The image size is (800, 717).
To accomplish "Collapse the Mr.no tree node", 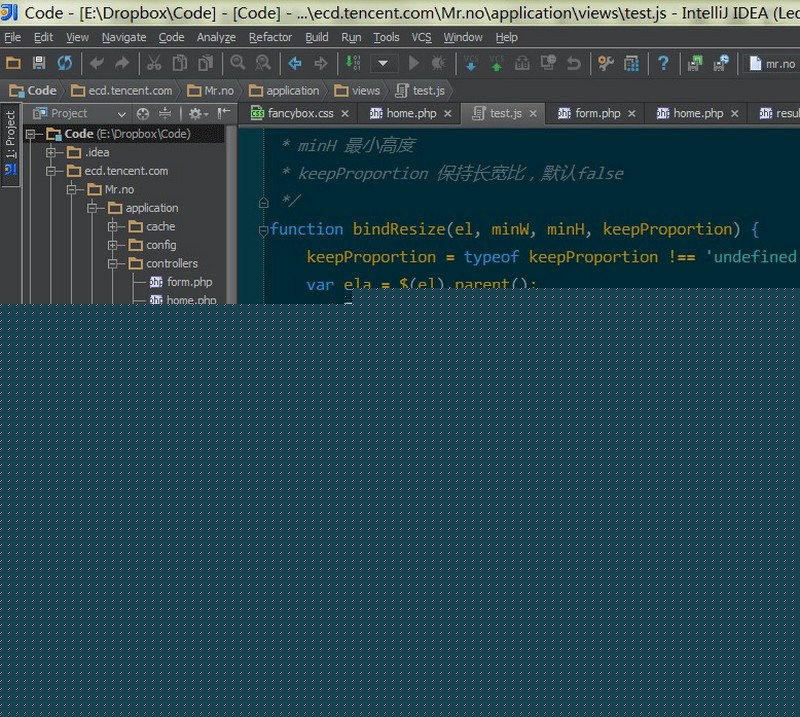I will tap(71, 189).
